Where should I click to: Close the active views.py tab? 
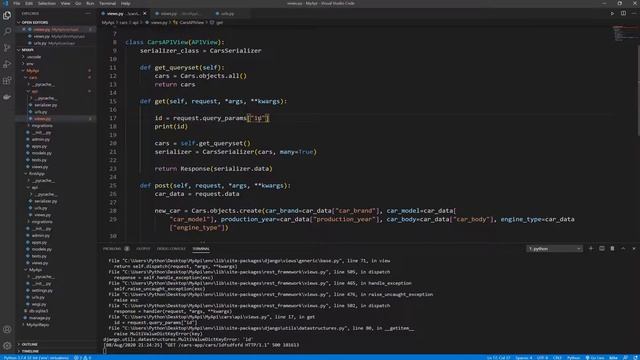[144, 13]
